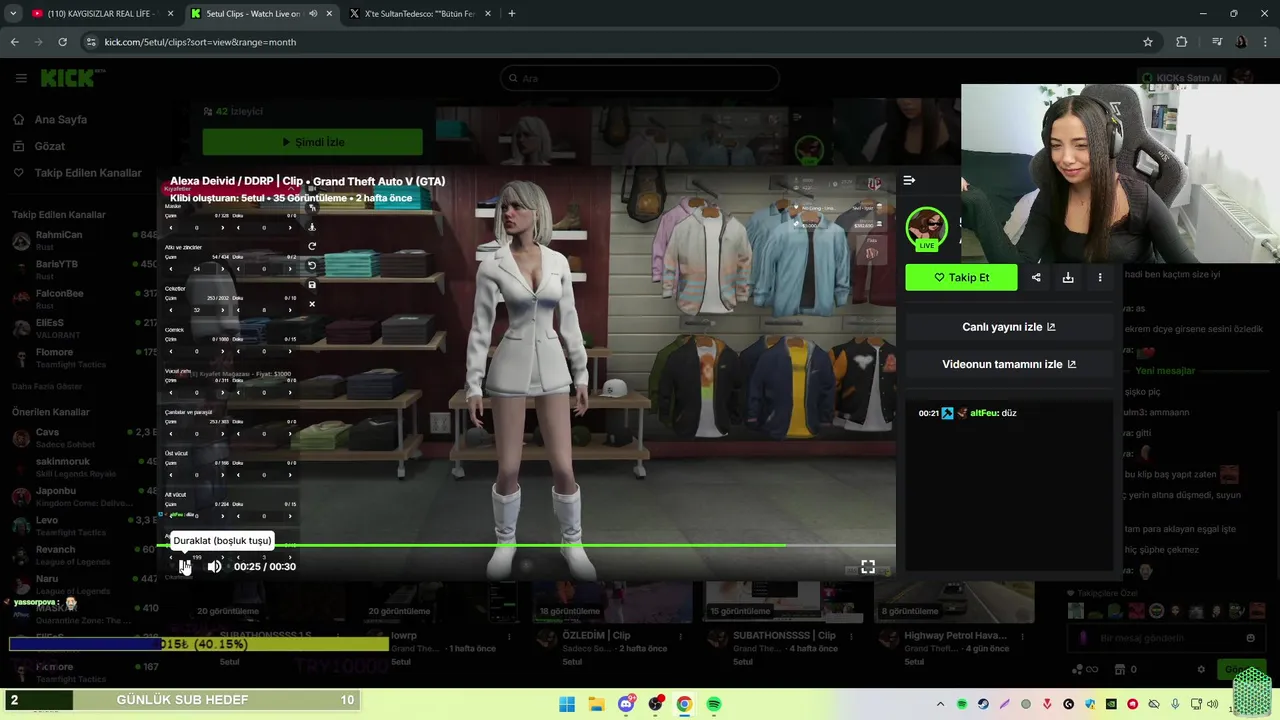Open Flomore channel under followed channels
The height and width of the screenshot is (720, 1280).
84,358
